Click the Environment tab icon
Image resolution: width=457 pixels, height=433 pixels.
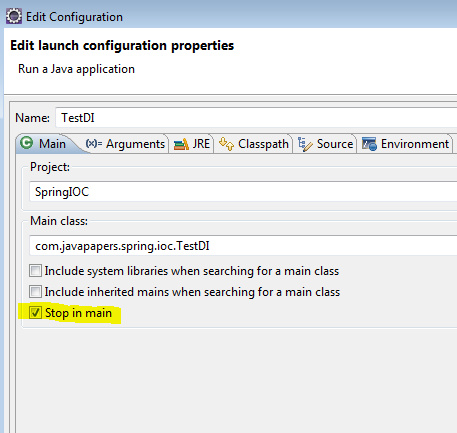[369, 144]
